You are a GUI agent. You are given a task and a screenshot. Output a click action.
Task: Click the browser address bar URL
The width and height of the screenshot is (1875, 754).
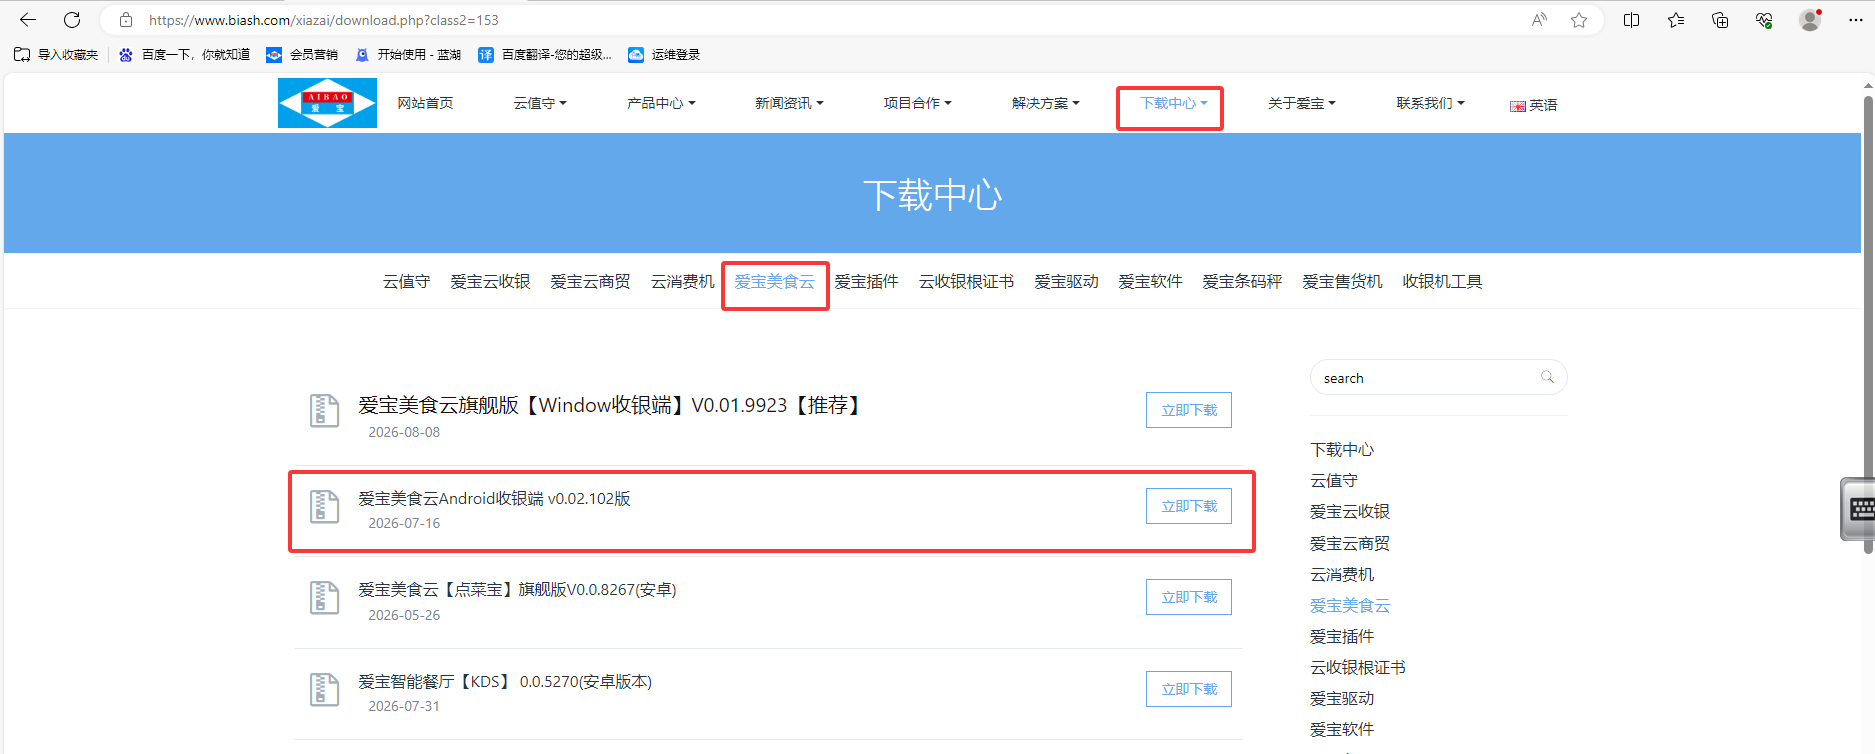coord(324,20)
